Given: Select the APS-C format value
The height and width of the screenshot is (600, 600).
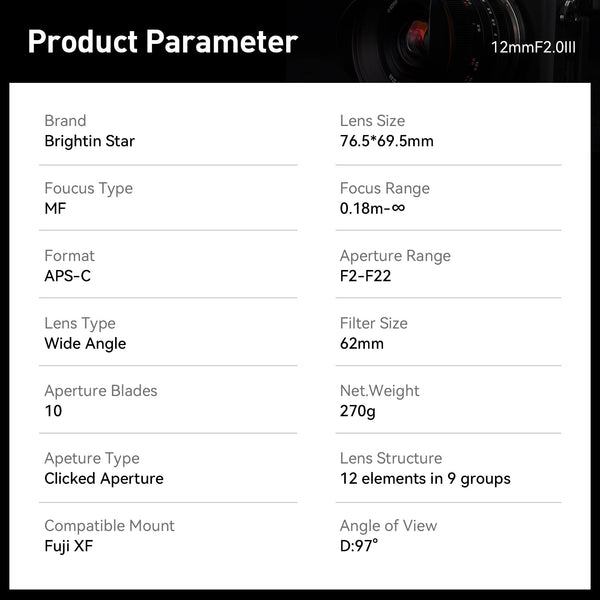Looking at the screenshot, I should tap(67, 276).
